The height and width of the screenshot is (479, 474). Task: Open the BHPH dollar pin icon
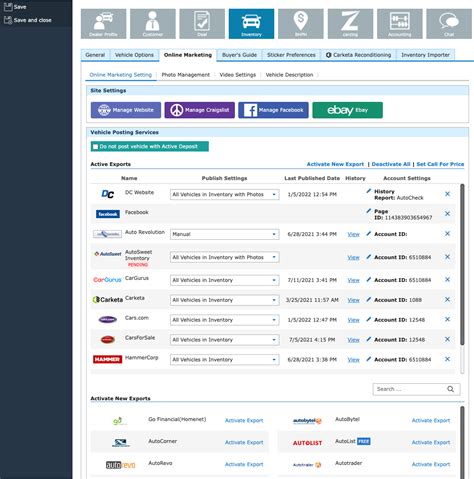(x=301, y=24)
